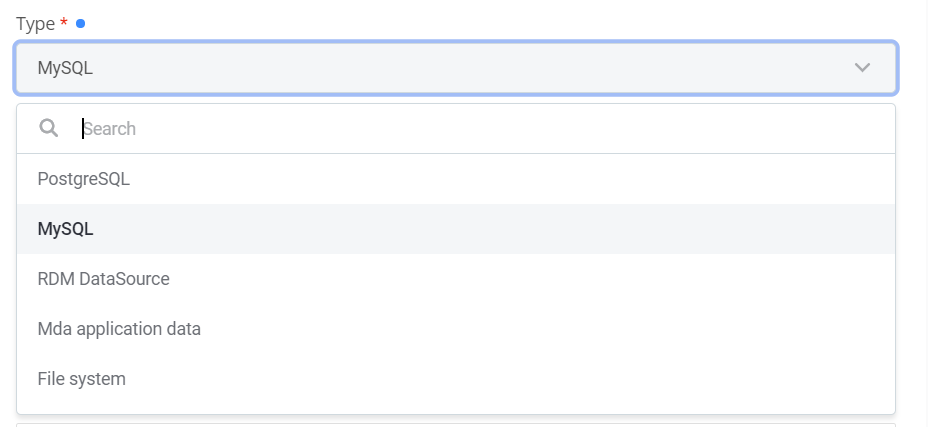Pick Mda application data option
The image size is (928, 427).
(119, 329)
